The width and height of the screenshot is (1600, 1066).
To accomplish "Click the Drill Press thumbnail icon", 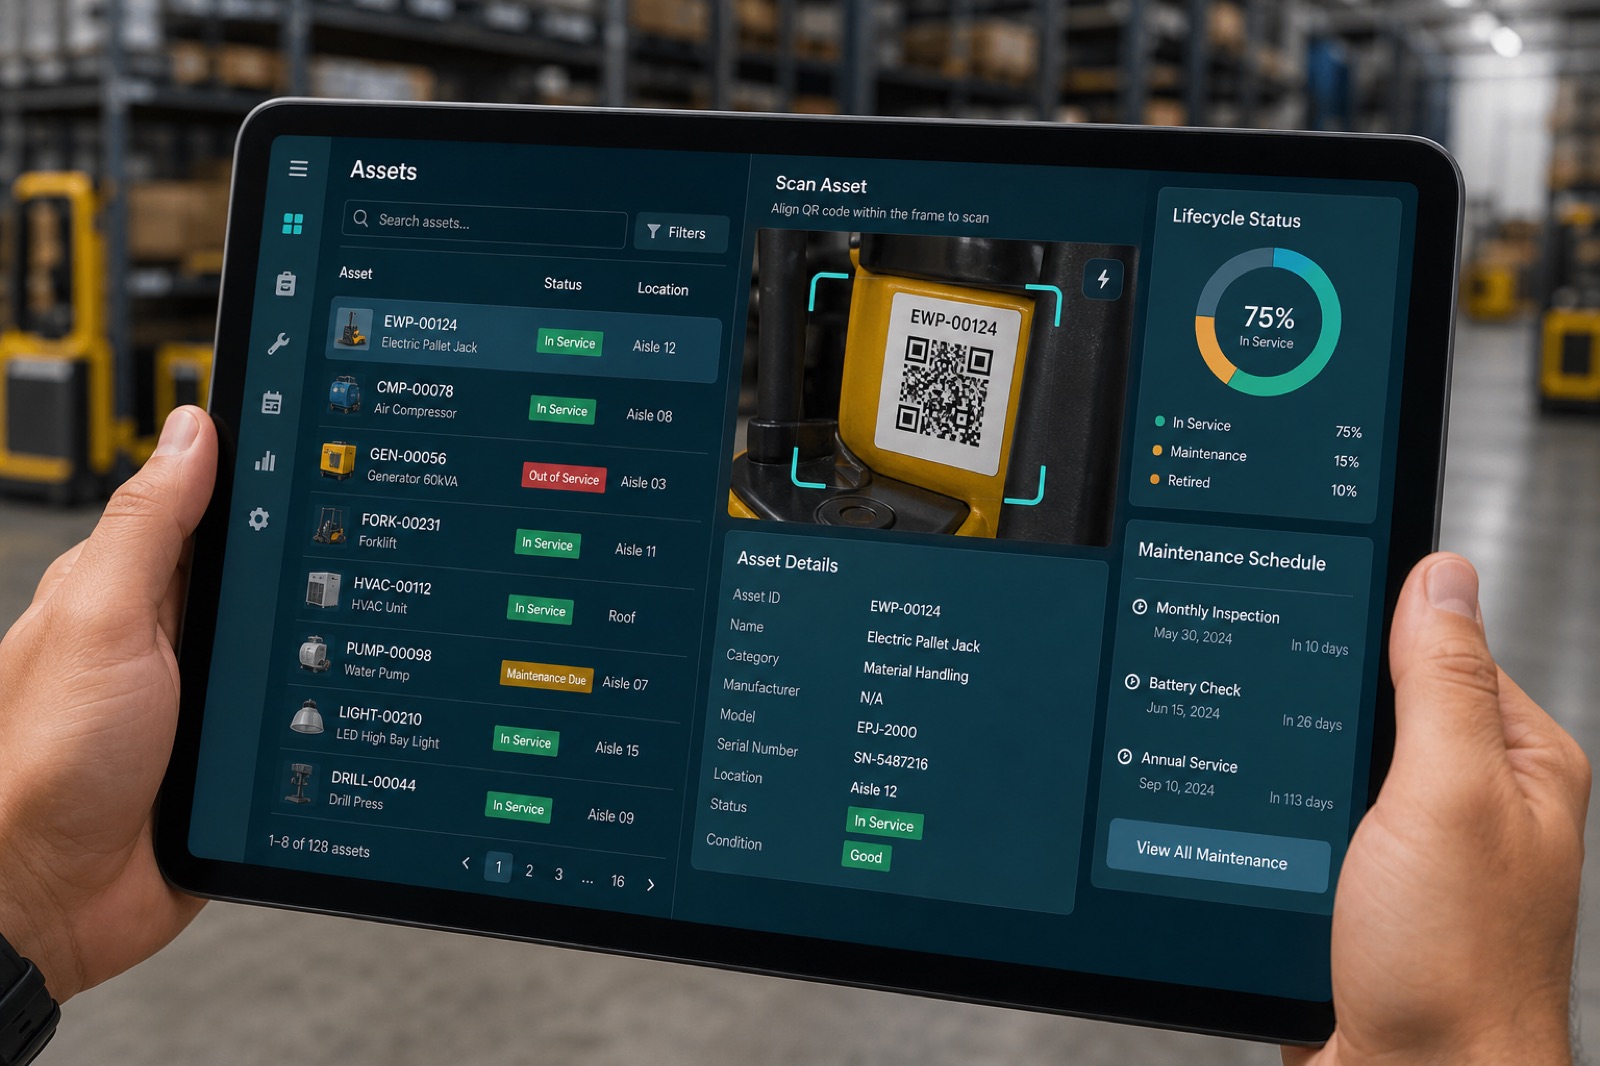I will [298, 782].
